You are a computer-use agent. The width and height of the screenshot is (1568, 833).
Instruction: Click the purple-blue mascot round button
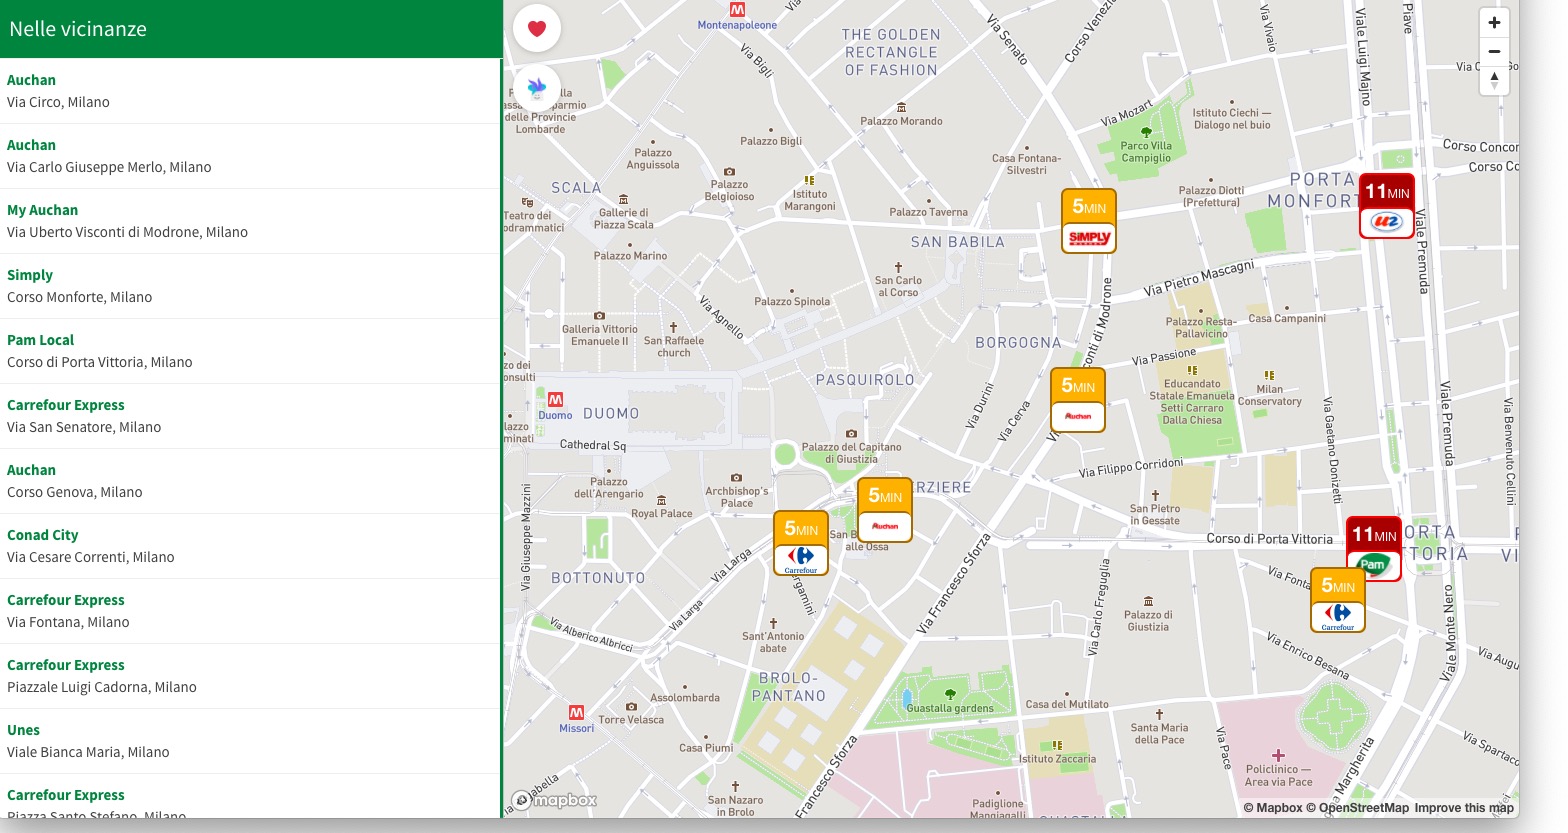coord(537,88)
